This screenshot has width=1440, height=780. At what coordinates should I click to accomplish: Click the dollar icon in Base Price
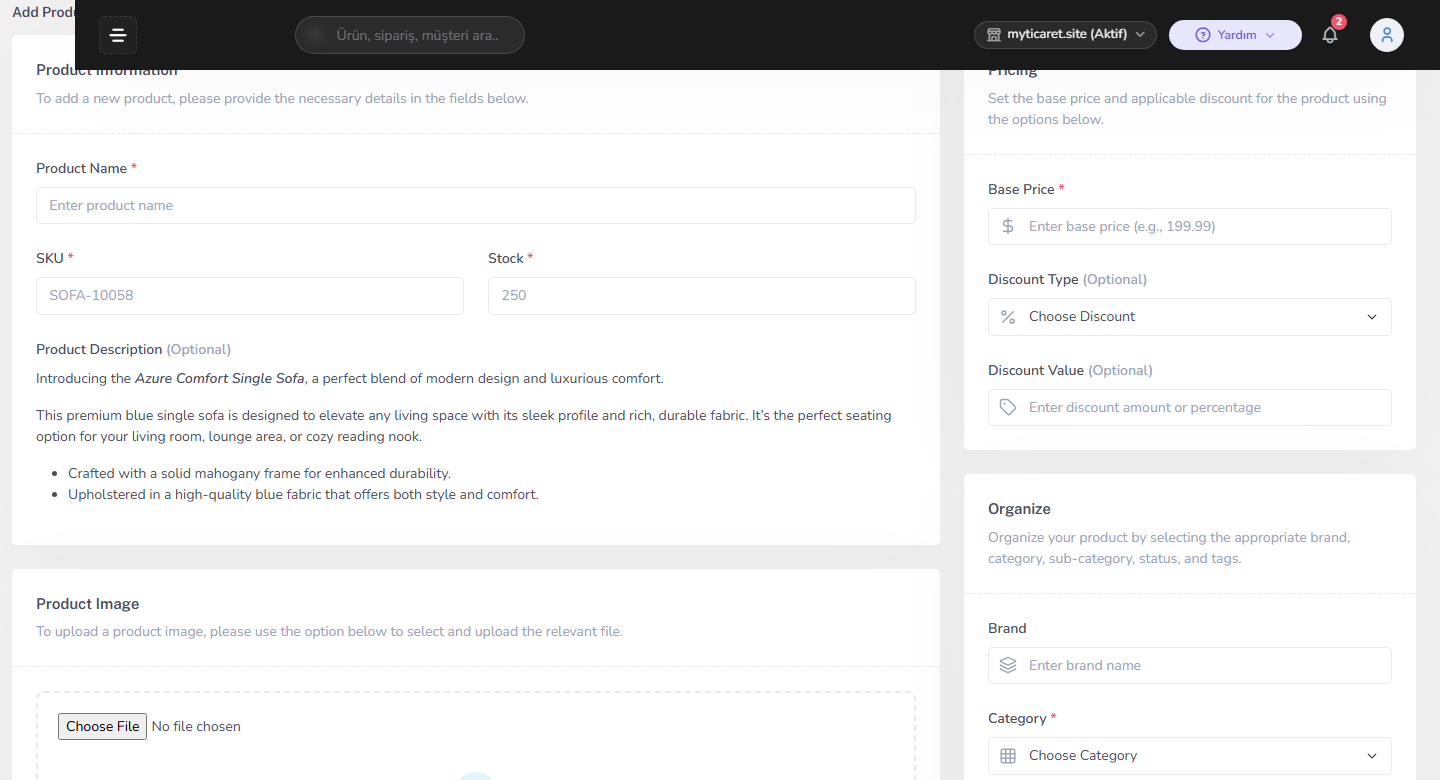tap(1008, 226)
